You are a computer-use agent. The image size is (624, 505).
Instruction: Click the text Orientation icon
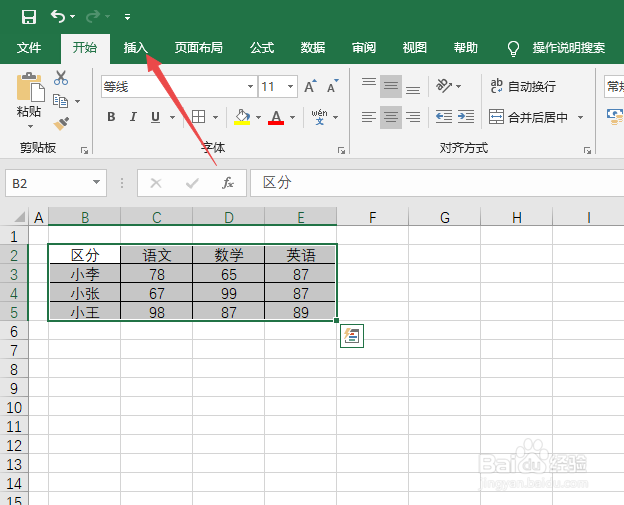point(444,86)
